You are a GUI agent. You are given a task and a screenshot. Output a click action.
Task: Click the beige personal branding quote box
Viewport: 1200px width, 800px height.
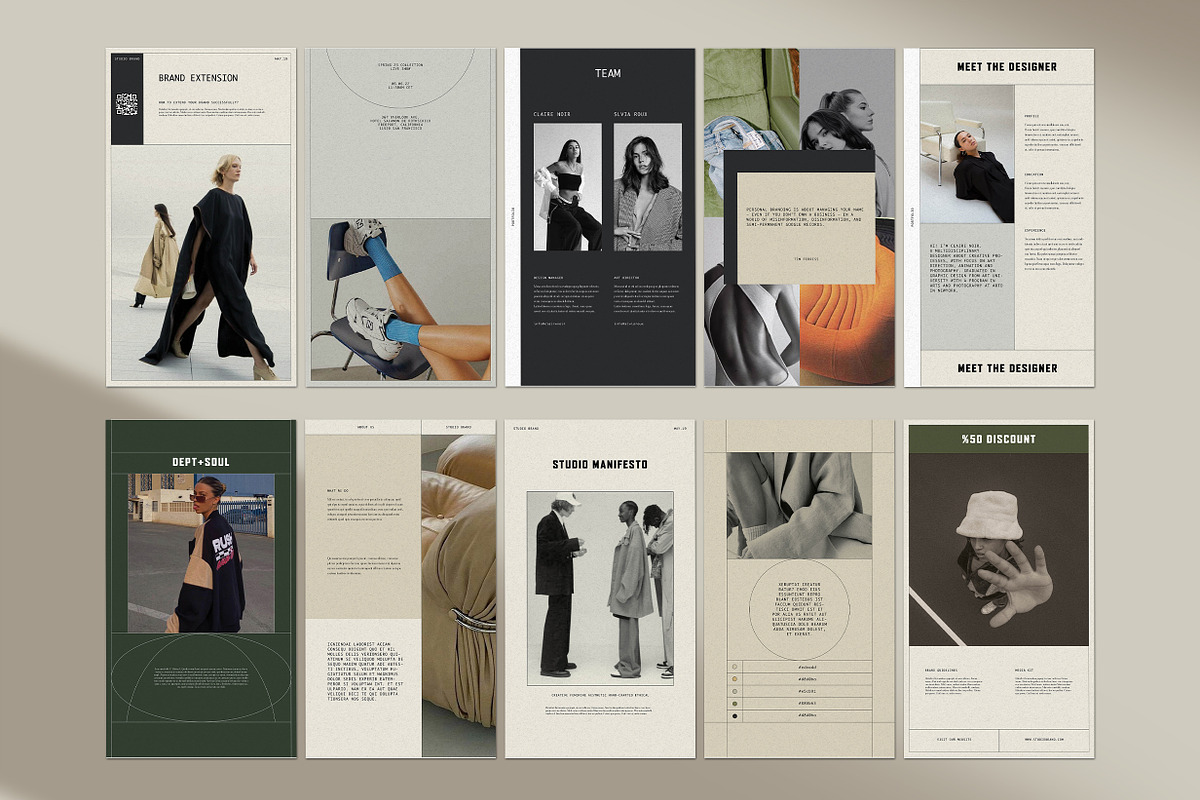pyautogui.click(x=806, y=227)
